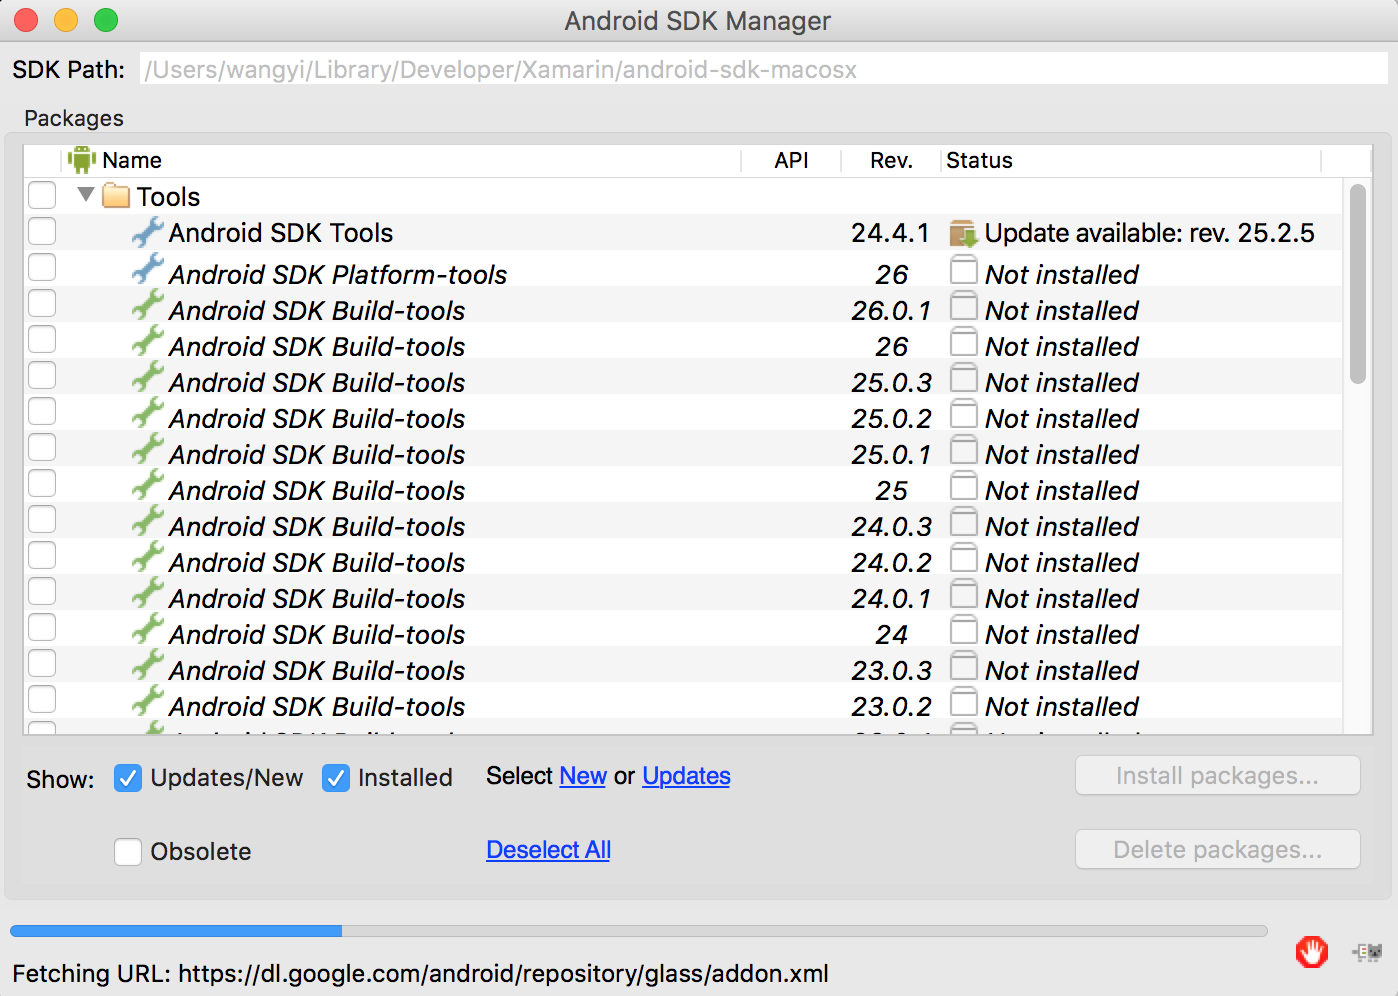
Task: Click wrench icon of Build-tools rev 23.0.2
Action: coord(148,700)
